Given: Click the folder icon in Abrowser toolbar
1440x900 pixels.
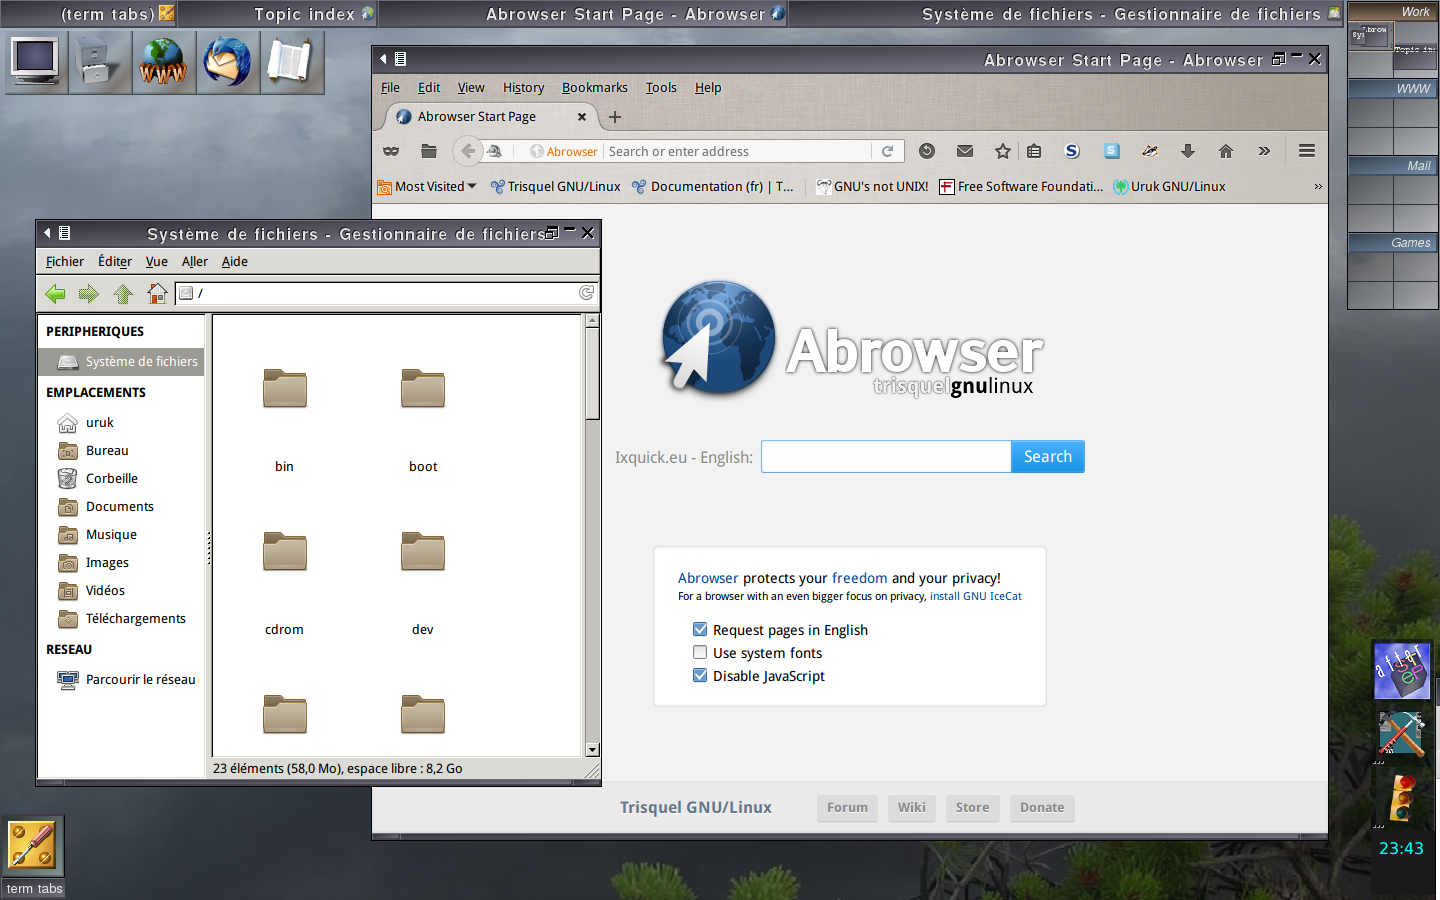Looking at the screenshot, I should pyautogui.click(x=429, y=151).
